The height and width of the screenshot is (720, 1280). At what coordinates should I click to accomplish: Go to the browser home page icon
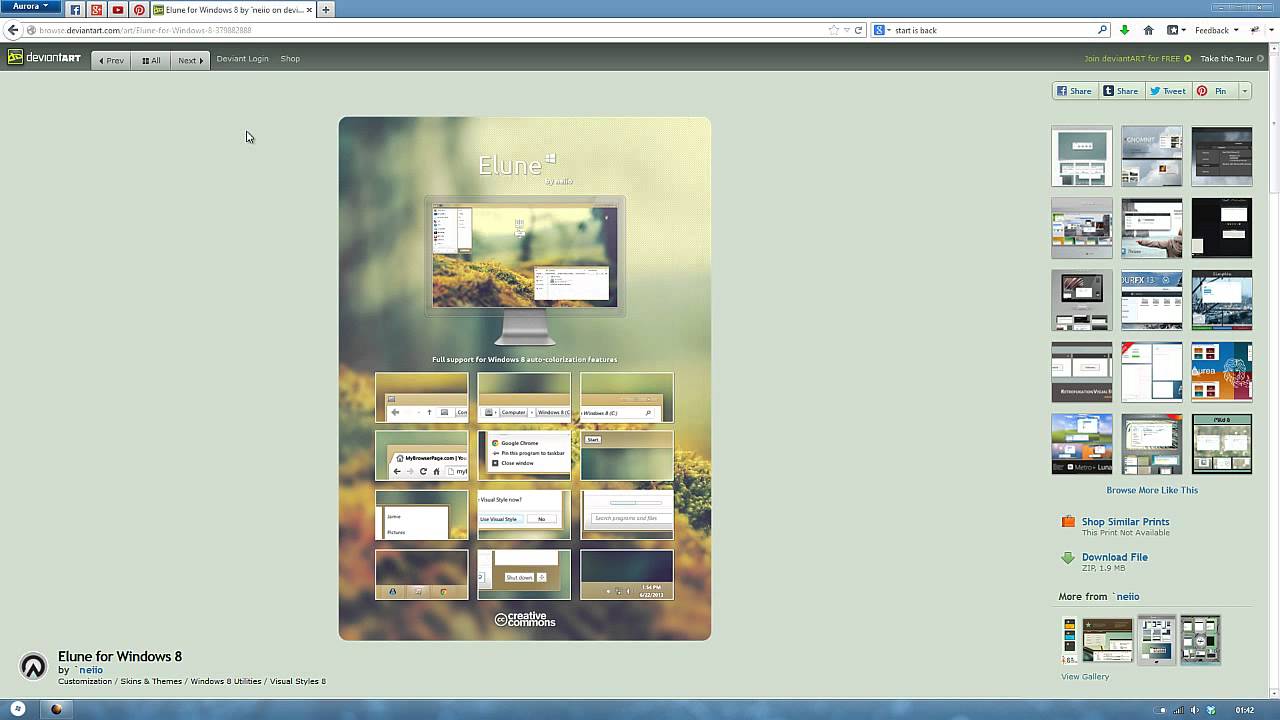point(1148,30)
